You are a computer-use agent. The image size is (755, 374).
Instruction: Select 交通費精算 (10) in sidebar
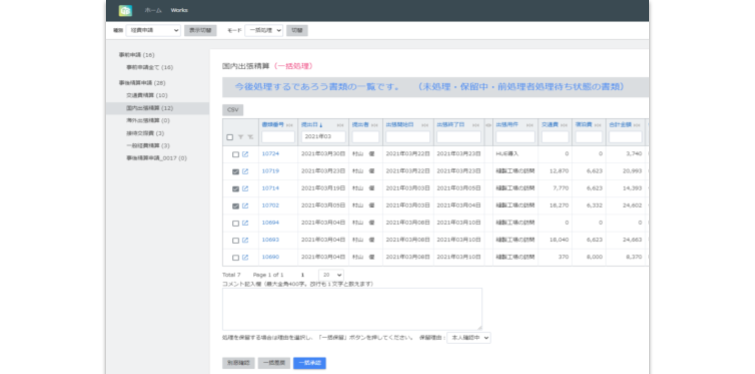(147, 95)
